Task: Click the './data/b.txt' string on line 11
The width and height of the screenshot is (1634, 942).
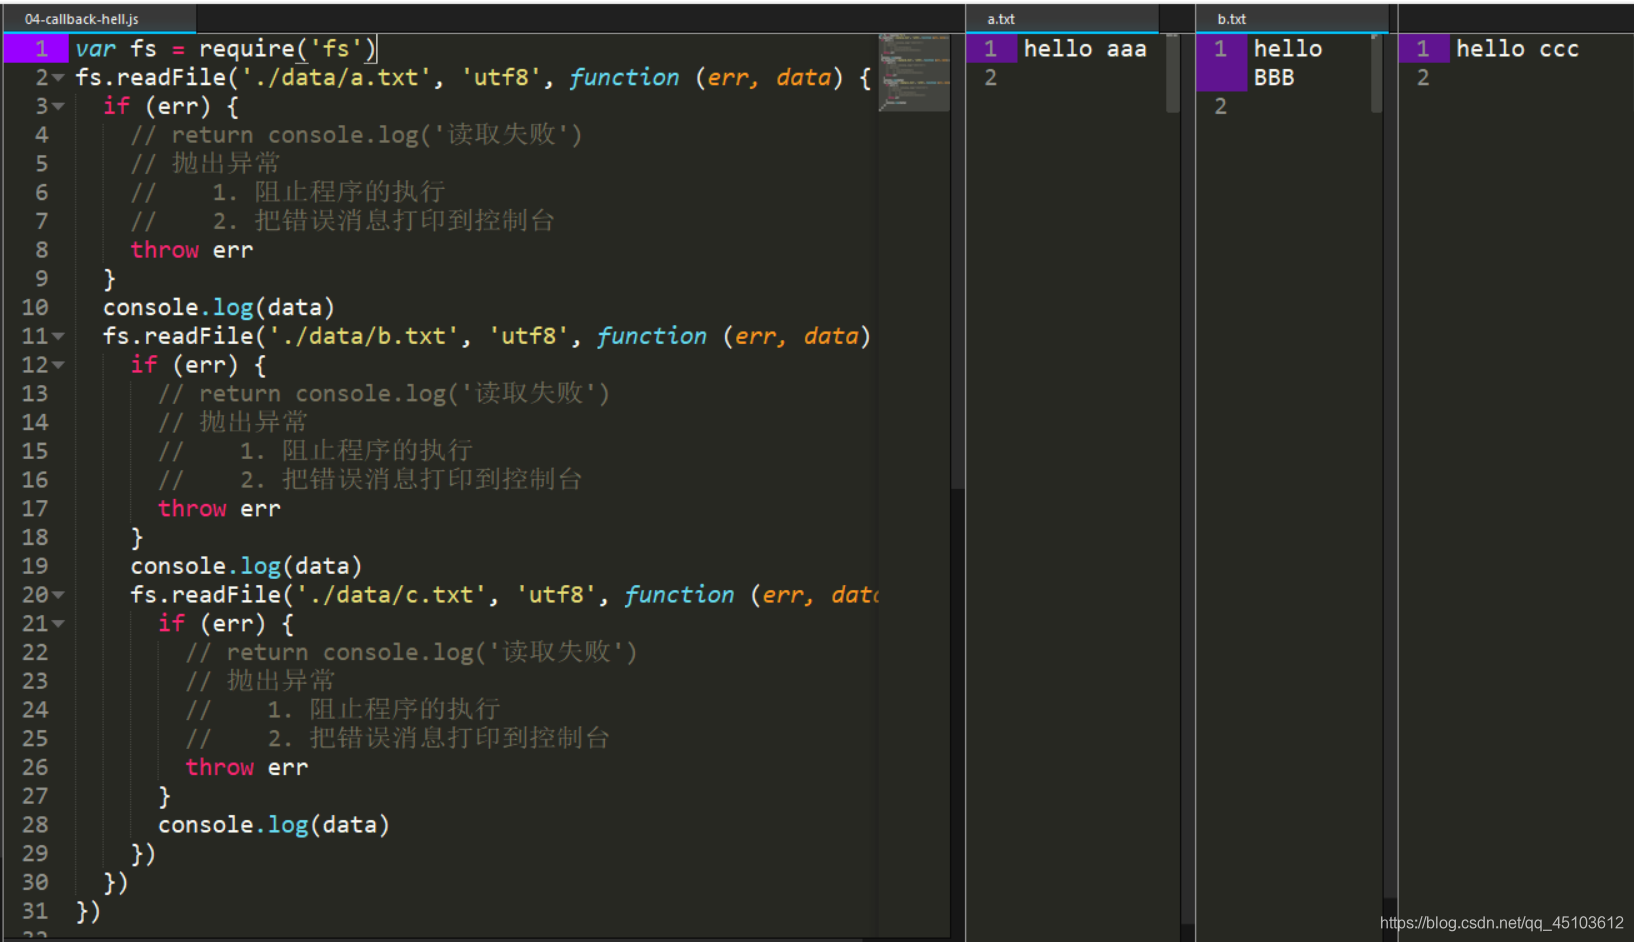Action: click(x=364, y=336)
